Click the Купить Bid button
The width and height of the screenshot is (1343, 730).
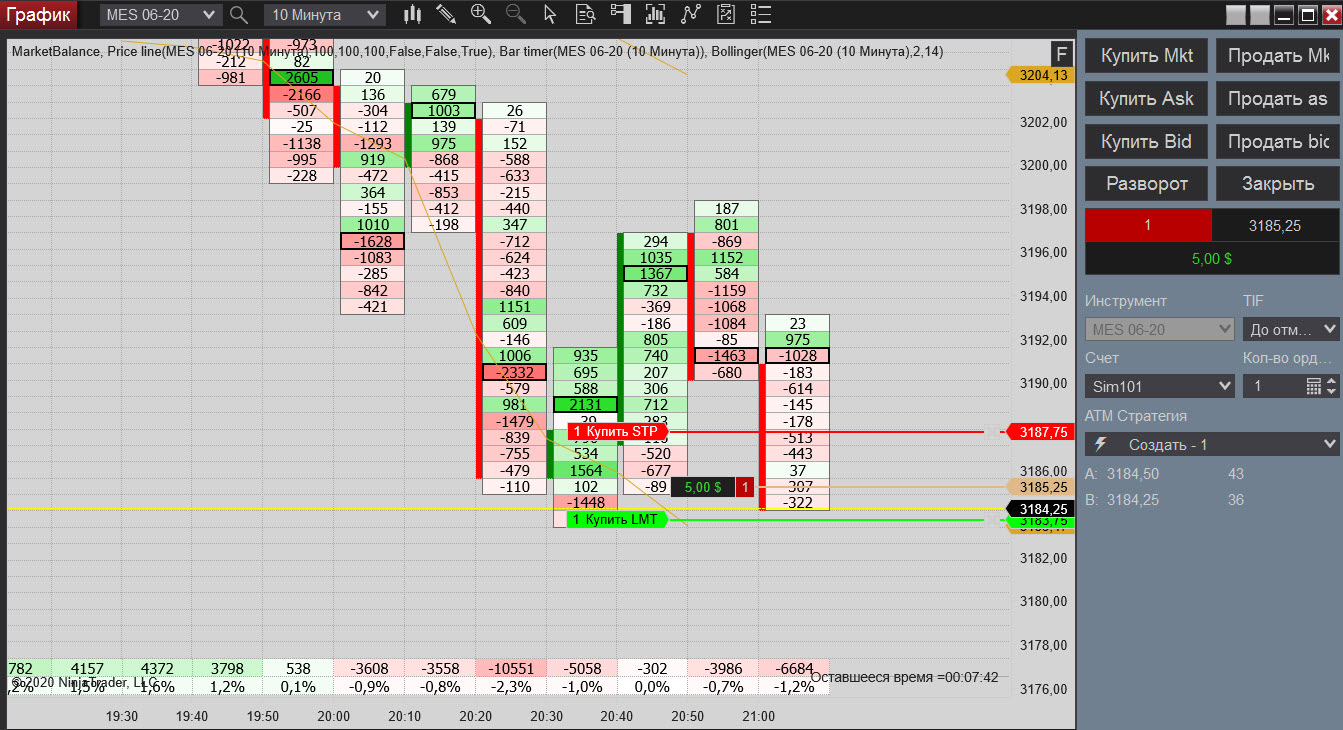[x=1146, y=142]
